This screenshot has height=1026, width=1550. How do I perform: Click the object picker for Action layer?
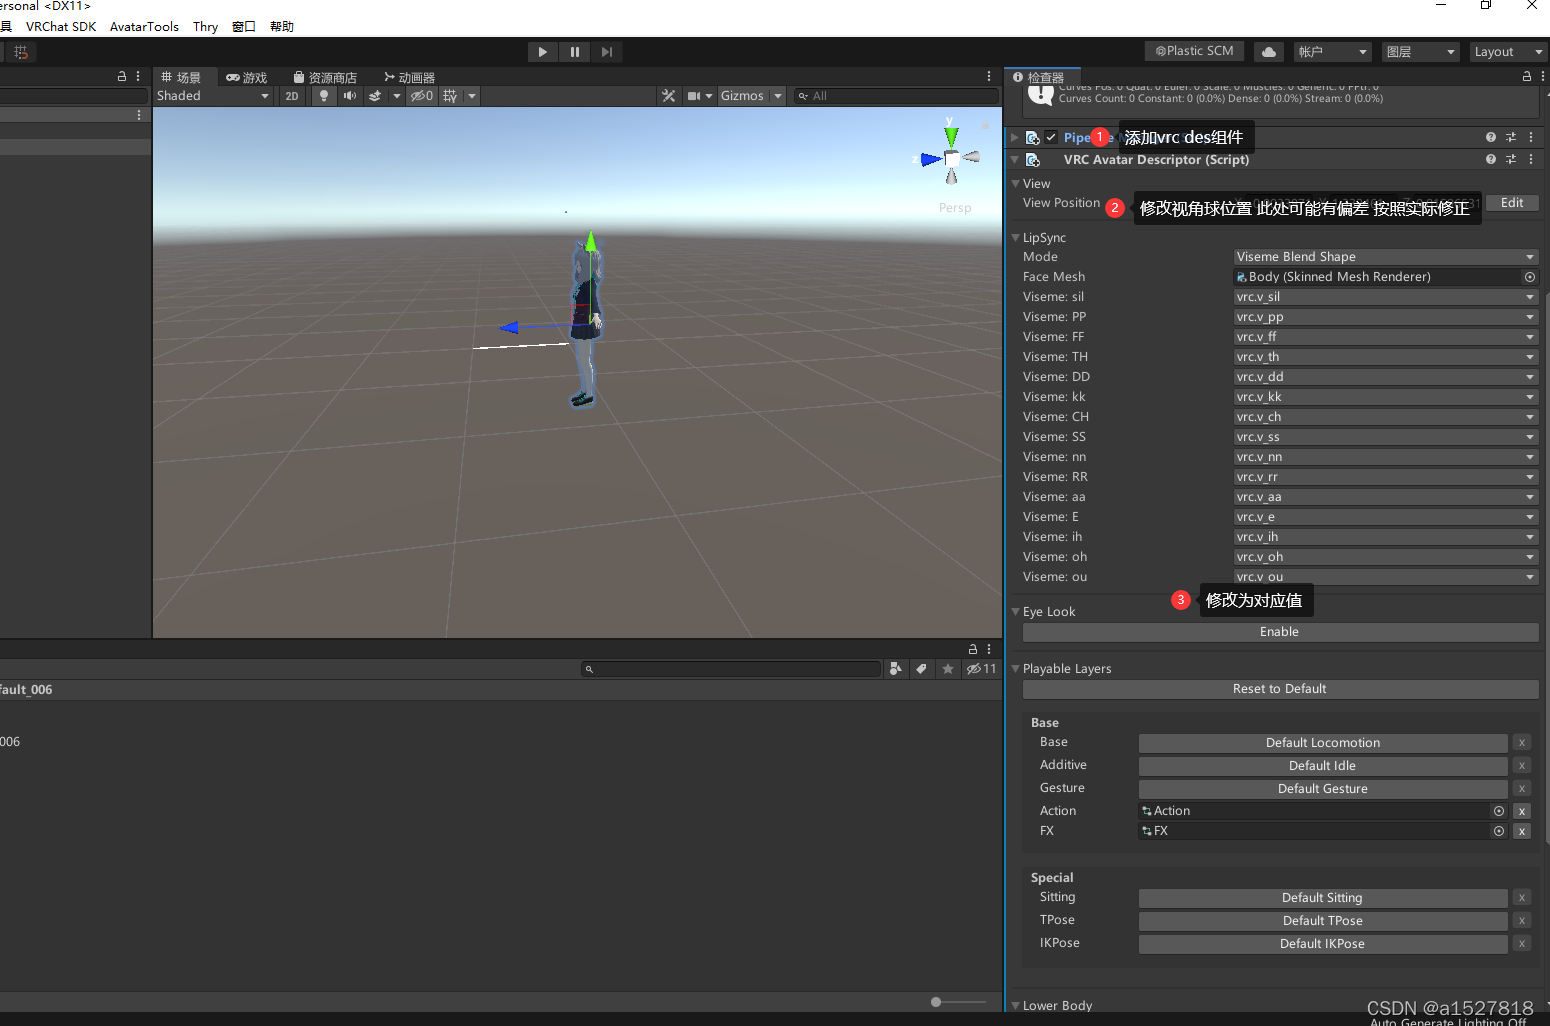pos(1499,811)
